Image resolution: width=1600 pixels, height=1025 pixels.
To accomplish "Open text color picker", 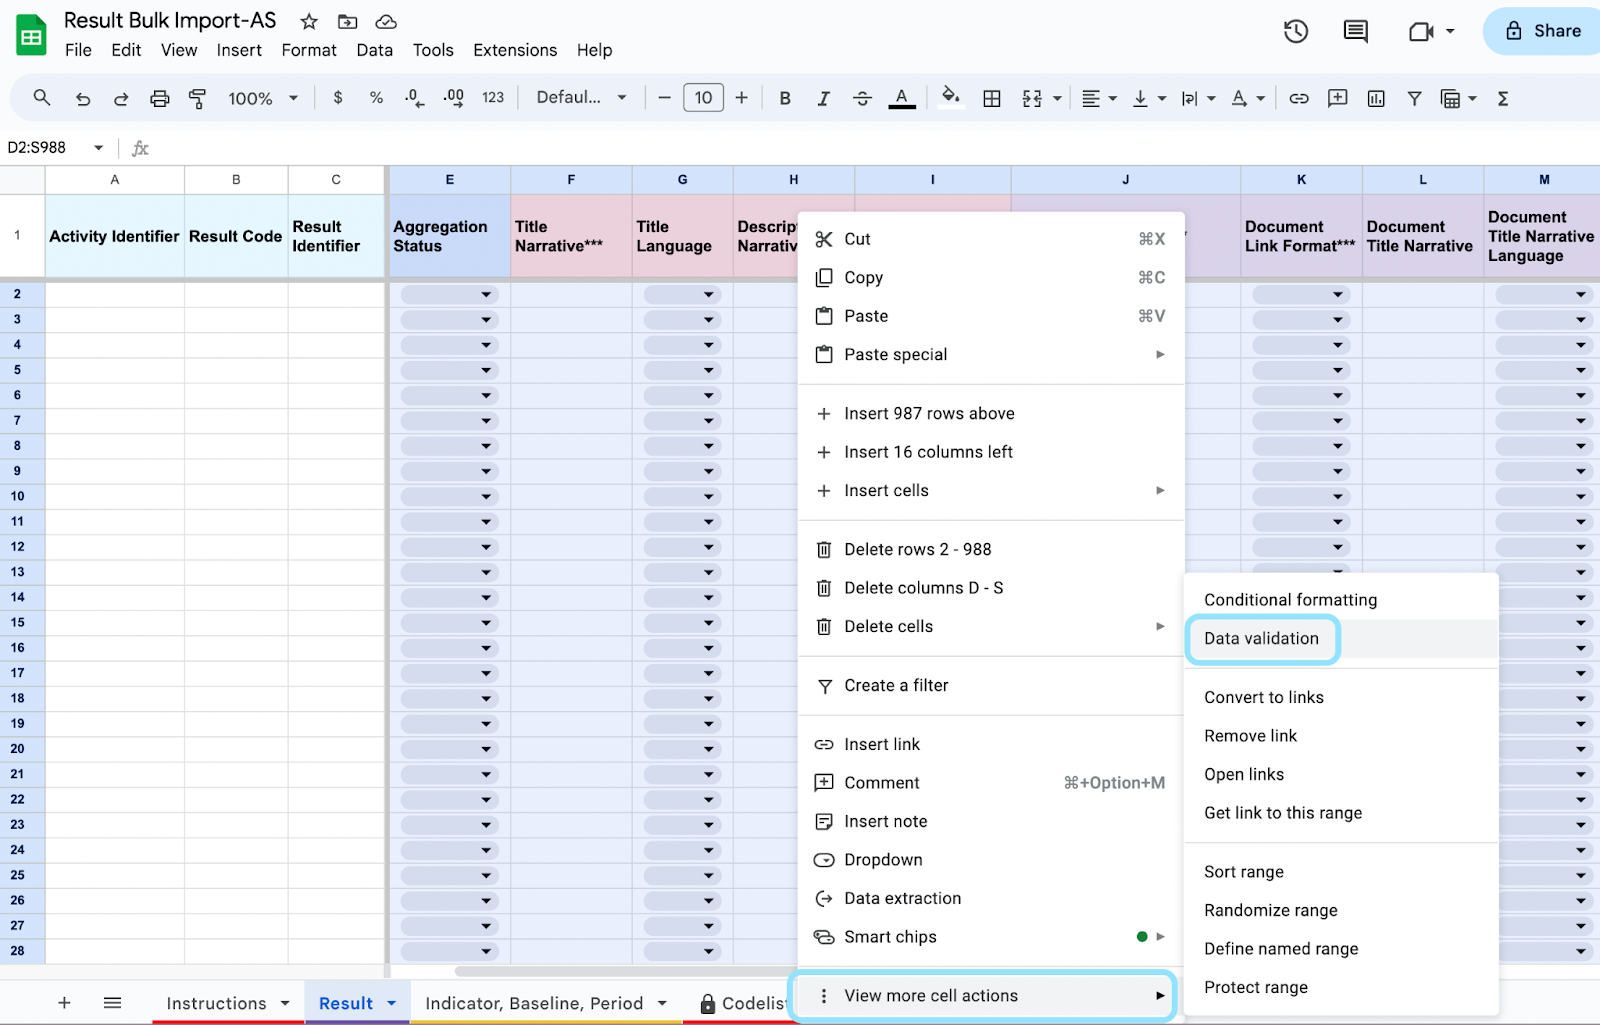I will point(900,98).
